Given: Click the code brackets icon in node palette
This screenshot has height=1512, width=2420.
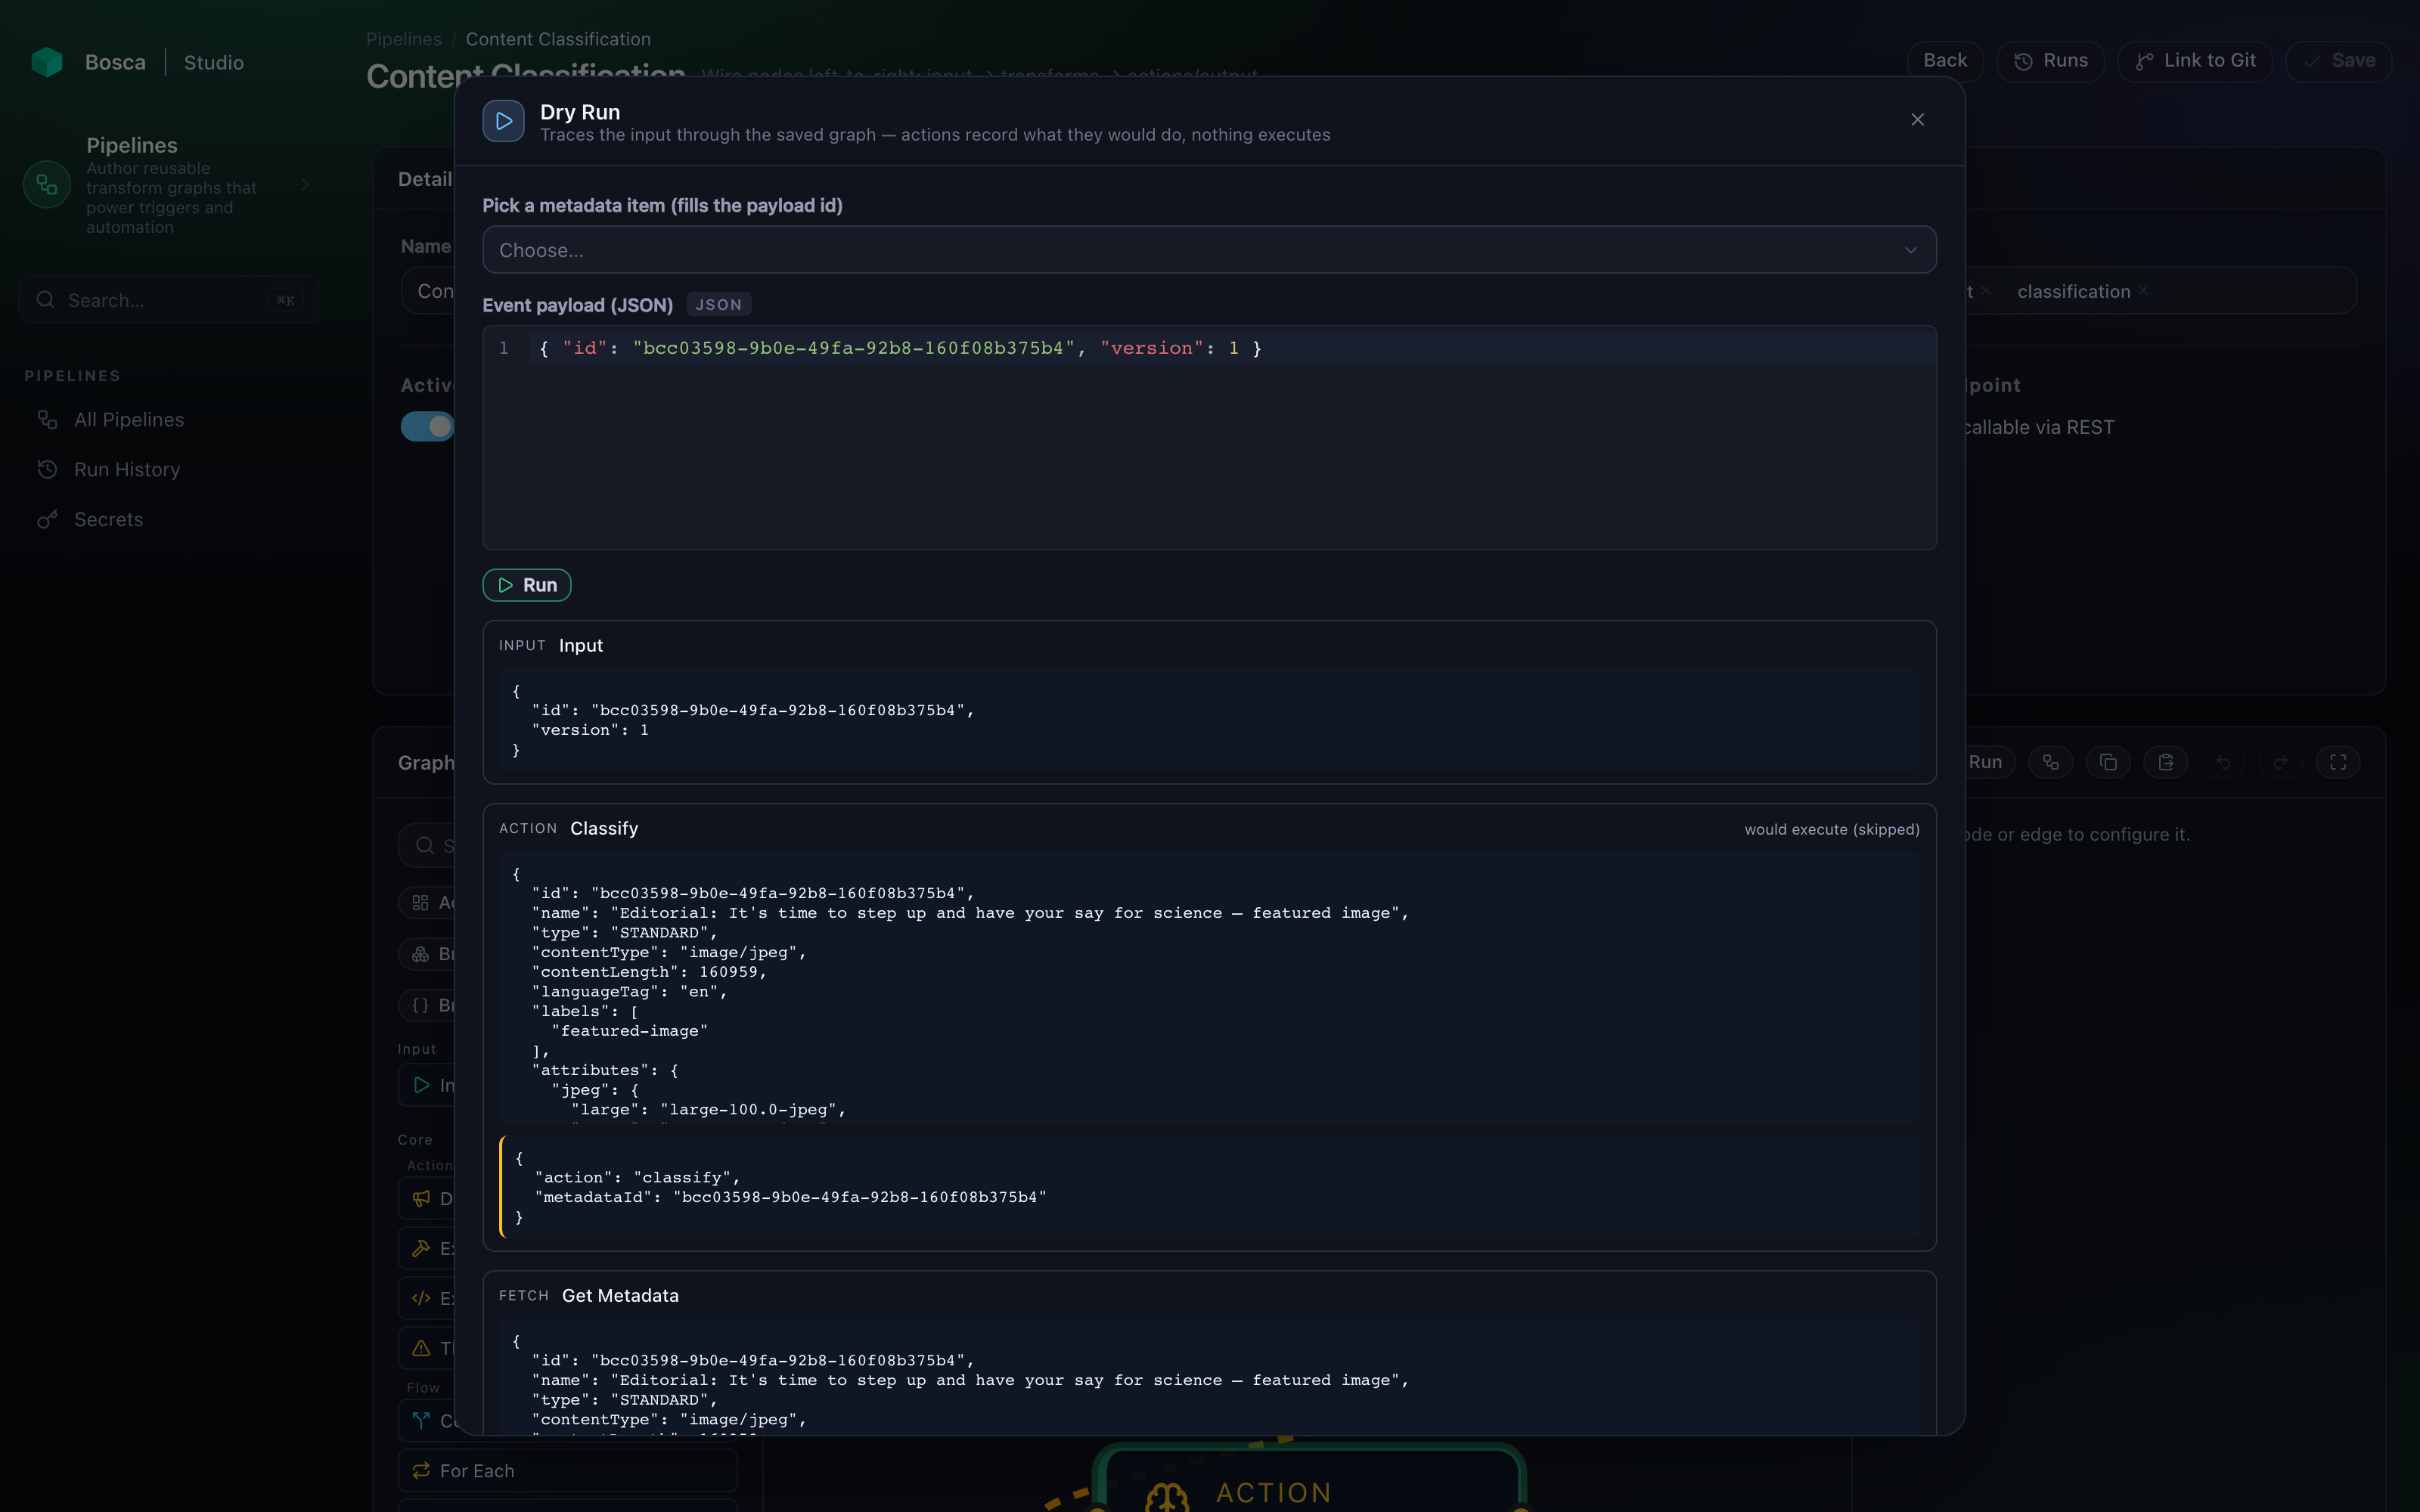Looking at the screenshot, I should pos(421,1299).
